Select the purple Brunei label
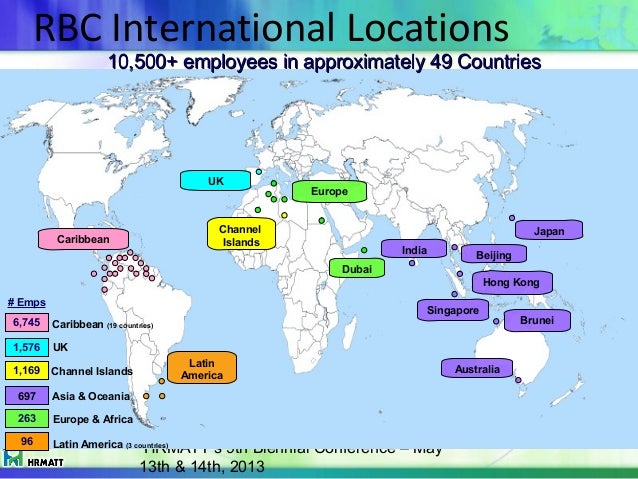Viewport: 638px width, 479px height. [537, 320]
